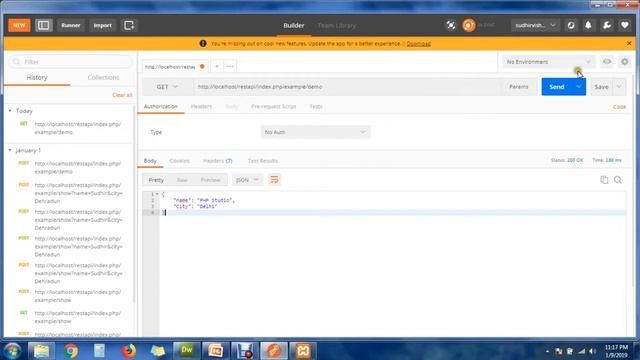Open manage environments gear icon
This screenshot has height=360, width=640.
click(624, 62)
